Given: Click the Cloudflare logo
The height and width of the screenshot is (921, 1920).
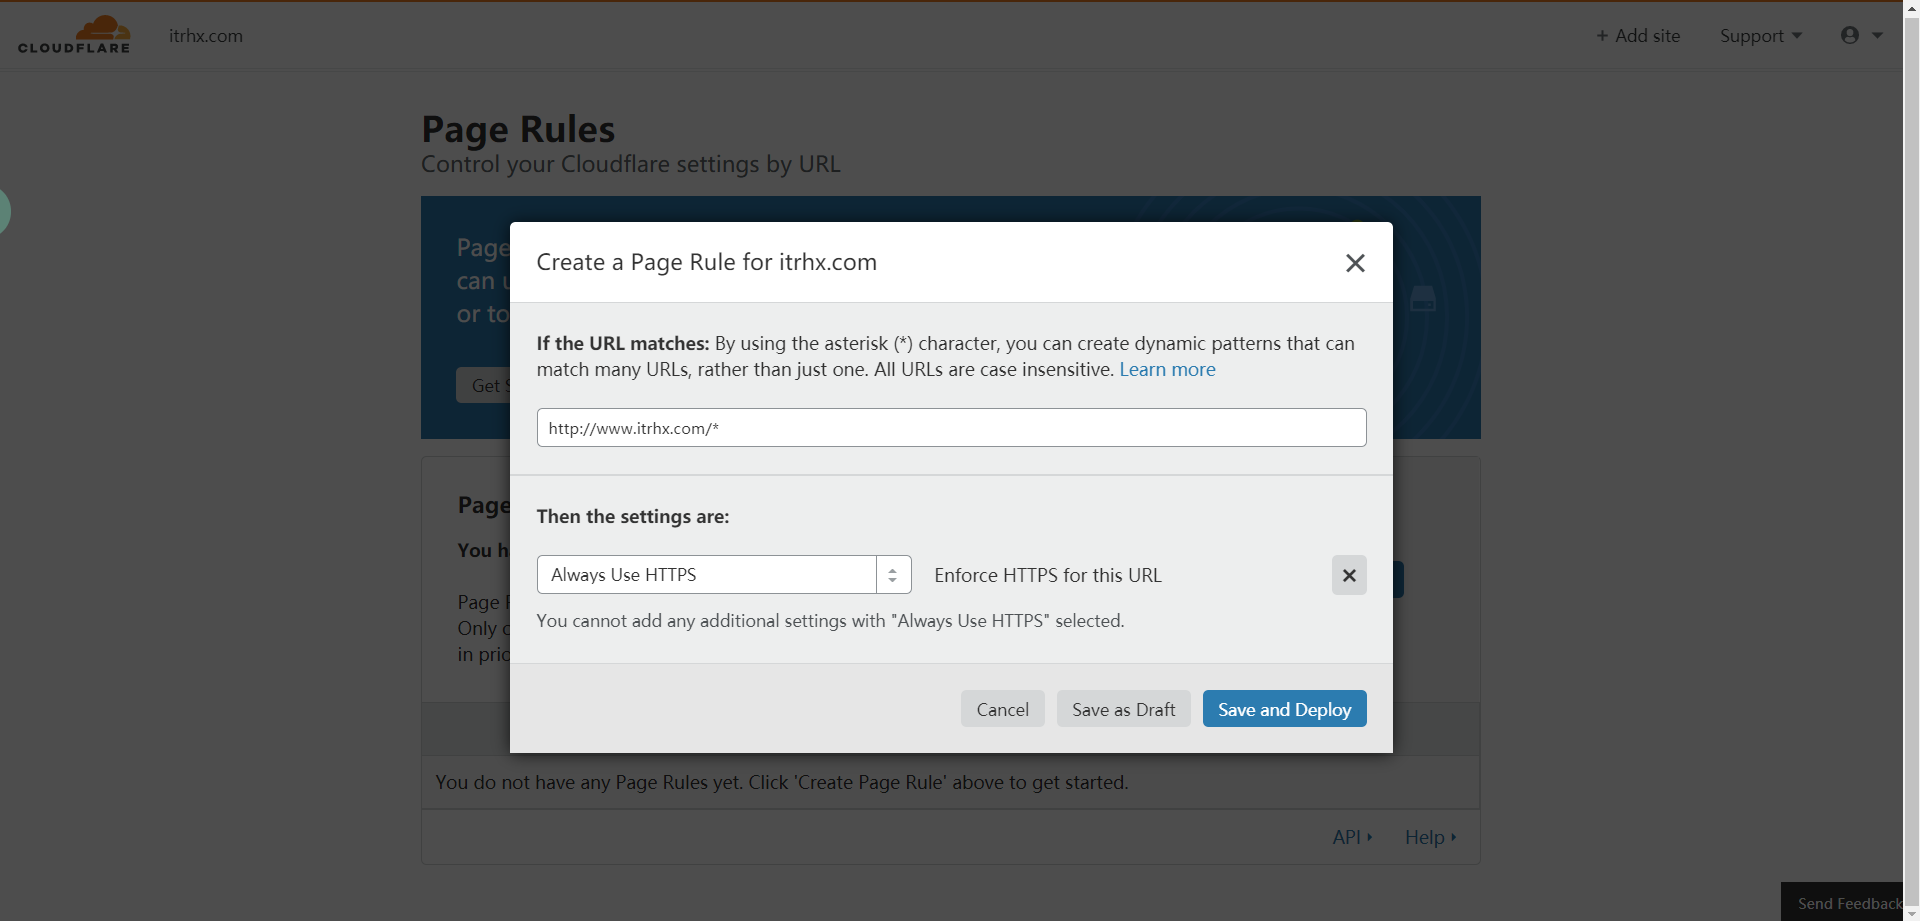Looking at the screenshot, I should coord(74,35).
